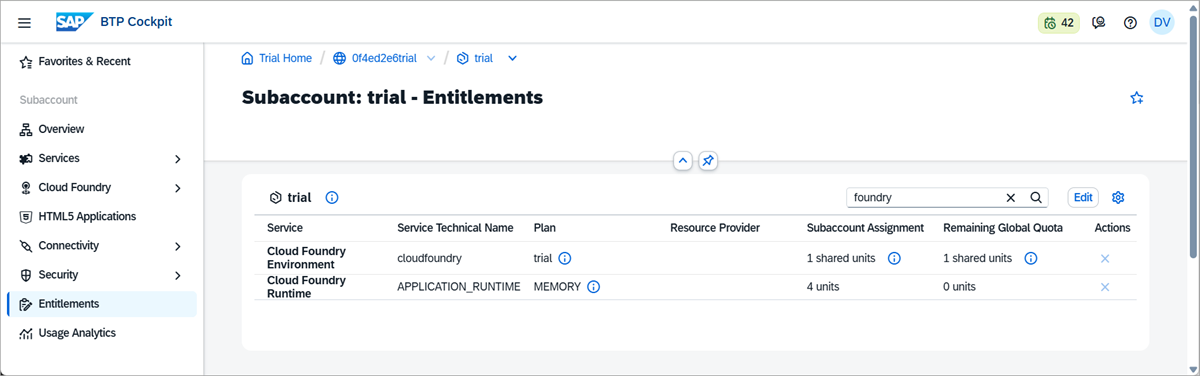Select Cloud Foundry Environment row name
Image resolution: width=1200 pixels, height=376 pixels.
[x=306, y=258]
